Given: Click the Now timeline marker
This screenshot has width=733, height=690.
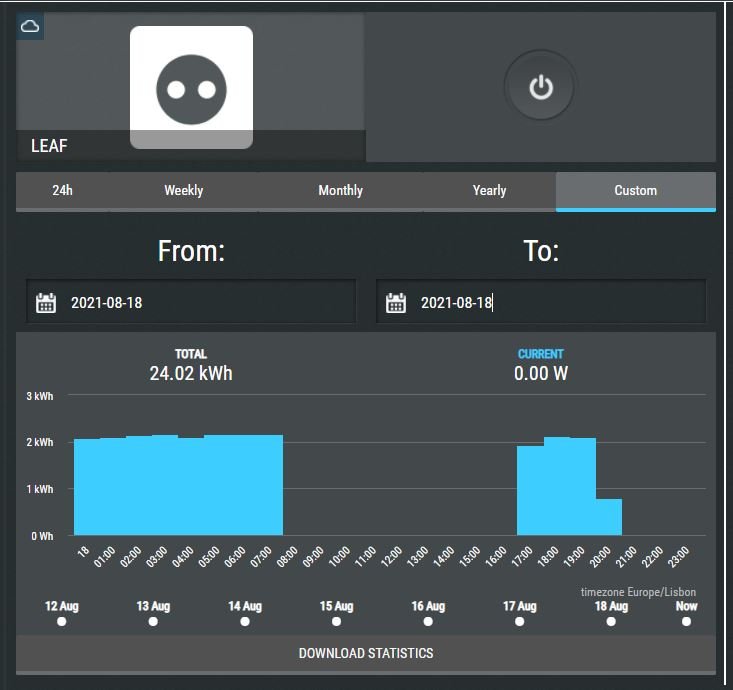Looking at the screenshot, I should [686, 621].
